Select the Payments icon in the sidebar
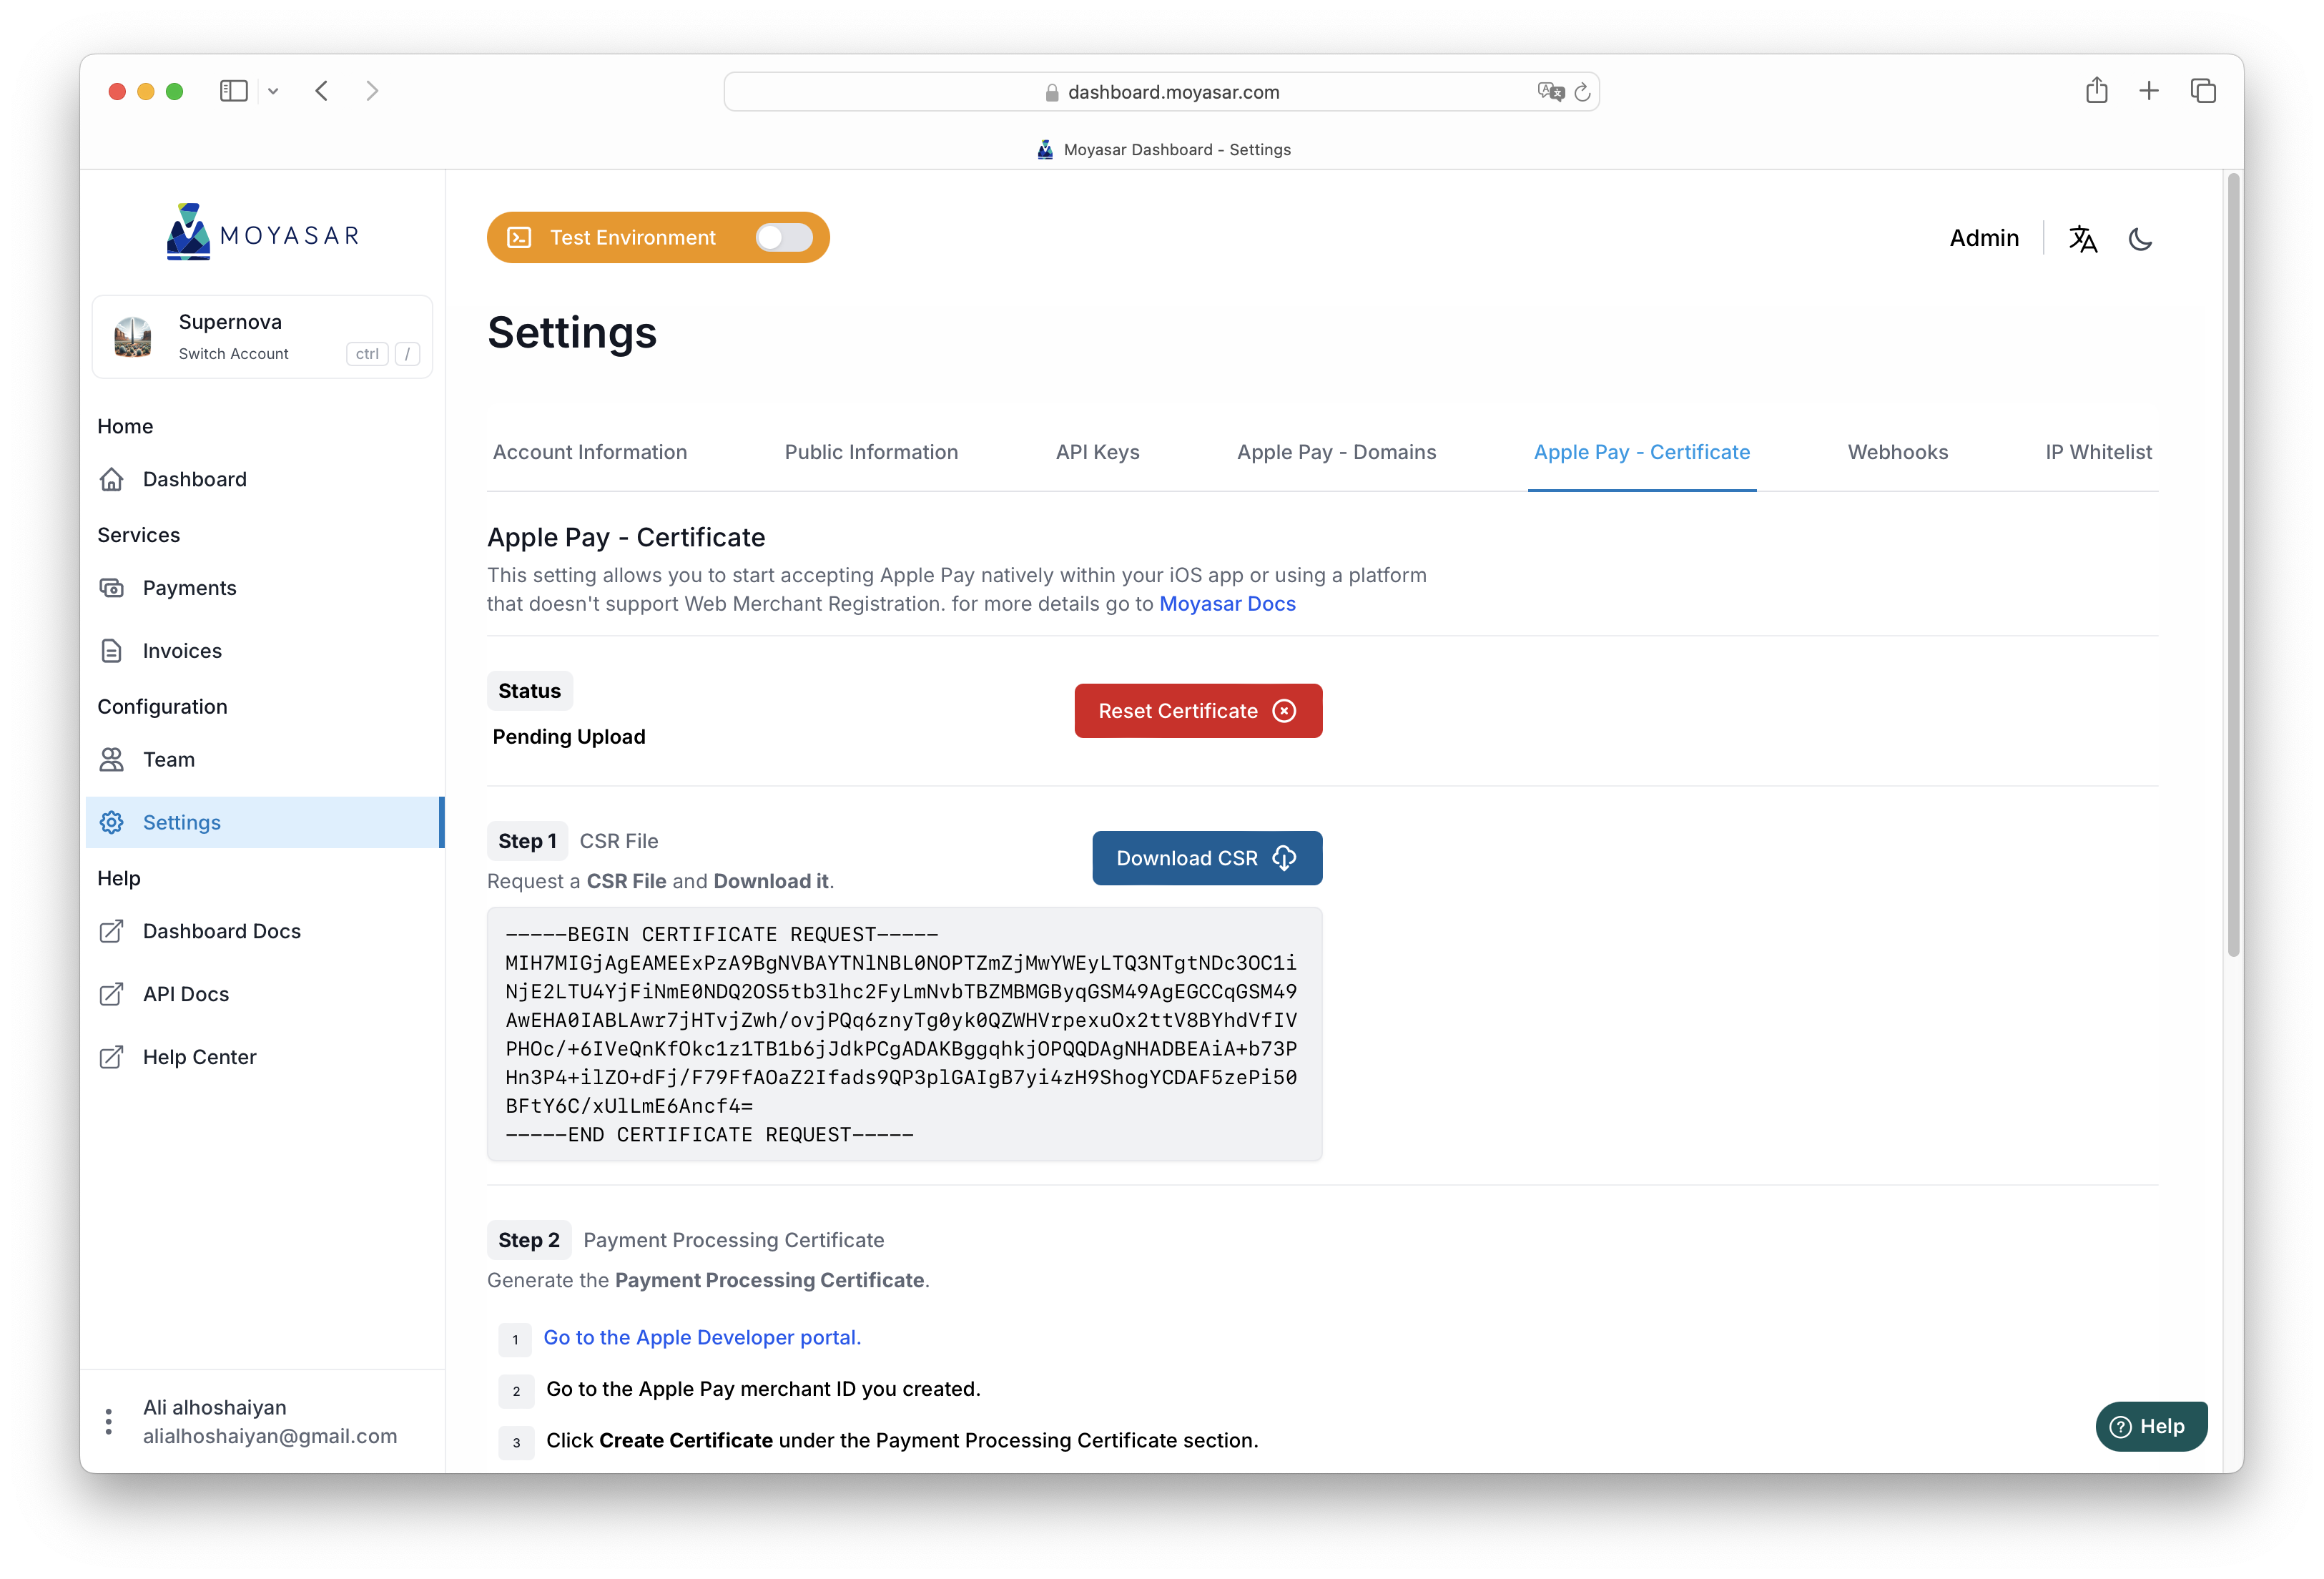The height and width of the screenshot is (1579, 2324). pyautogui.click(x=112, y=587)
